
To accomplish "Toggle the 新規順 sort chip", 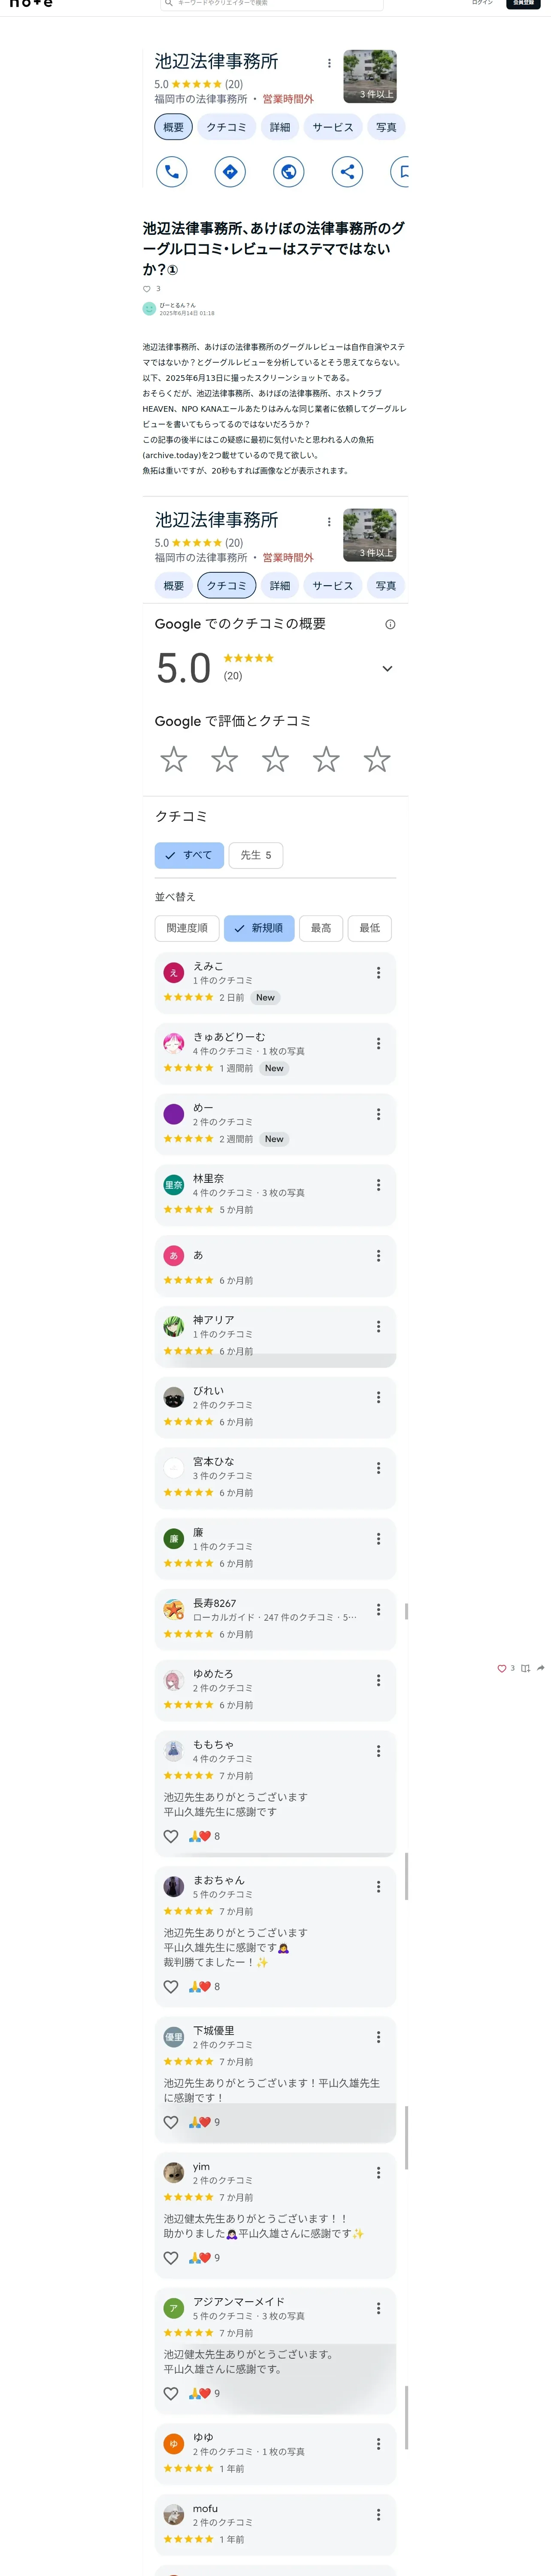I will [259, 928].
